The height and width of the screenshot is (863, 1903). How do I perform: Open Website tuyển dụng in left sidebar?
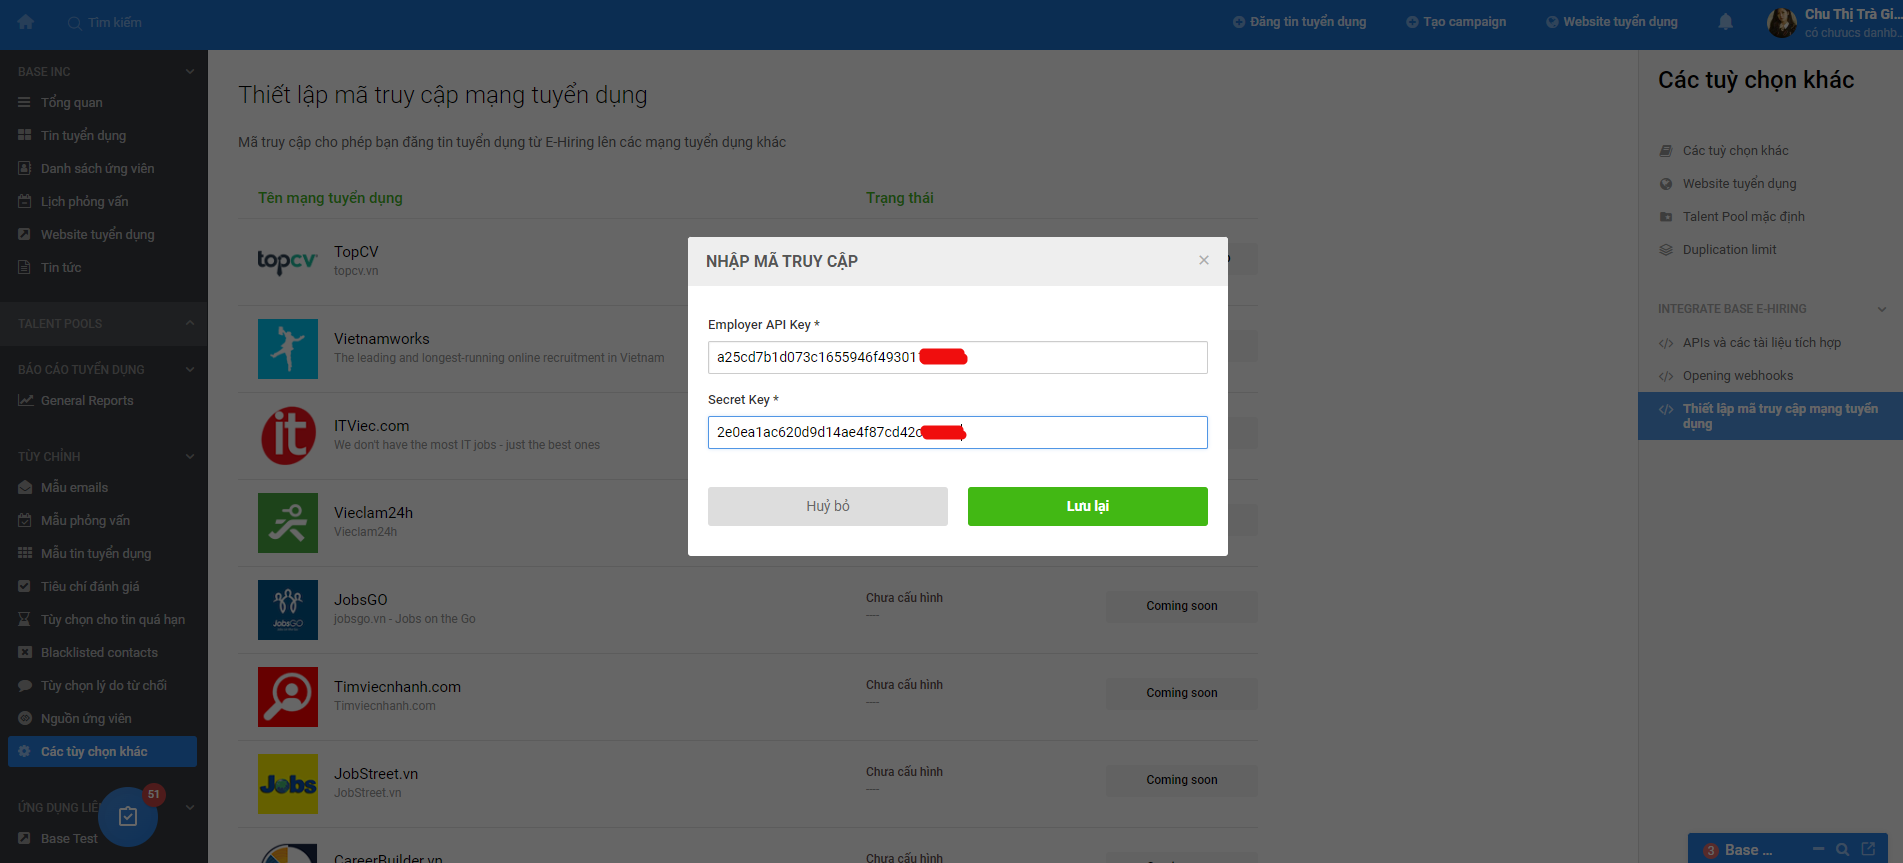coord(98,234)
